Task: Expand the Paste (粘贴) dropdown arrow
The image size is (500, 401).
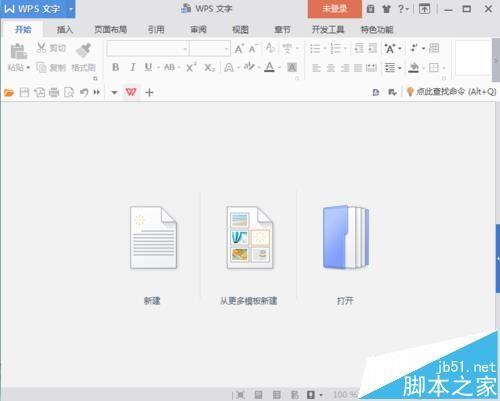Action: click(x=28, y=68)
